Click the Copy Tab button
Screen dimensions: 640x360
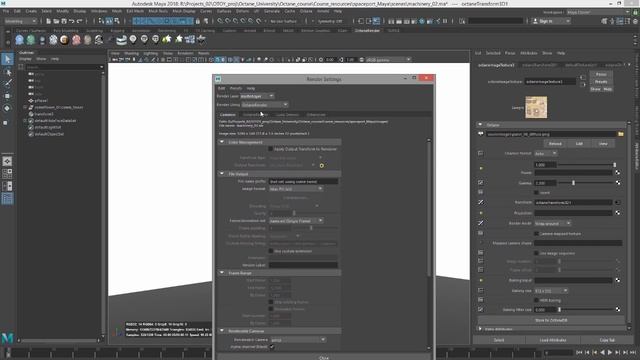pyautogui.click(x=607, y=340)
